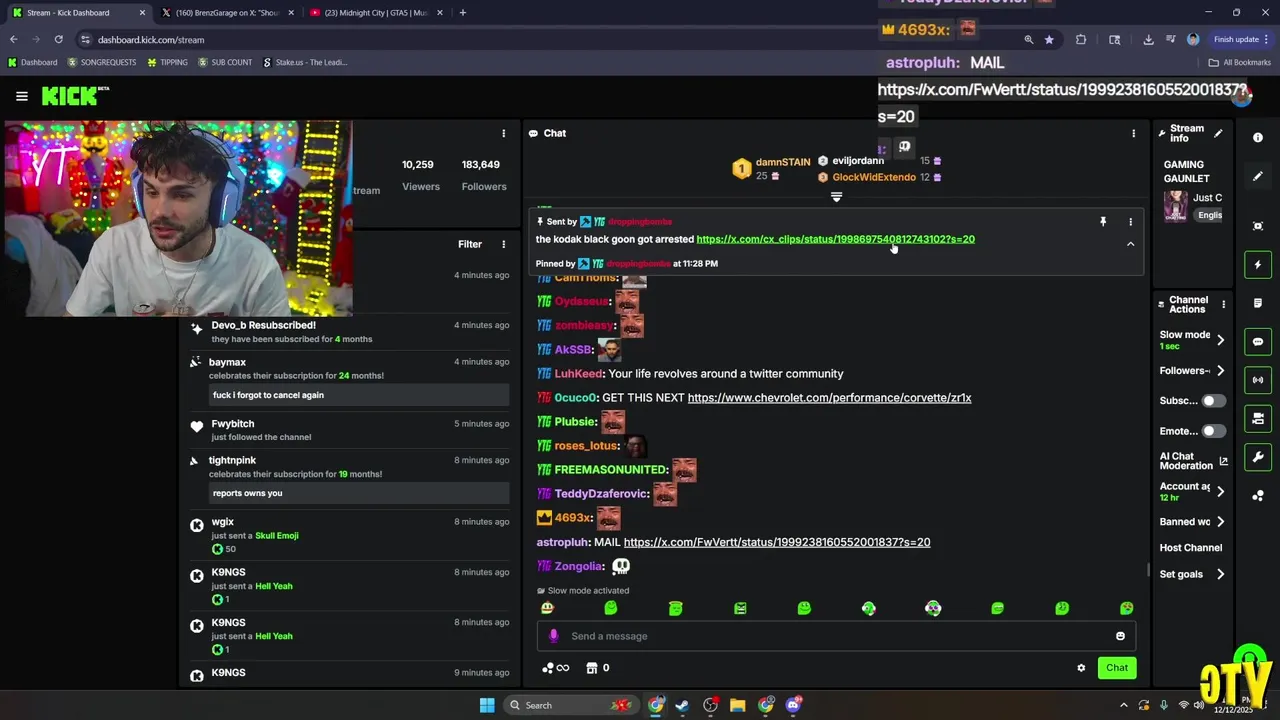Open the Filter dropdown in the activity feed
The image size is (1280, 720).
469,244
